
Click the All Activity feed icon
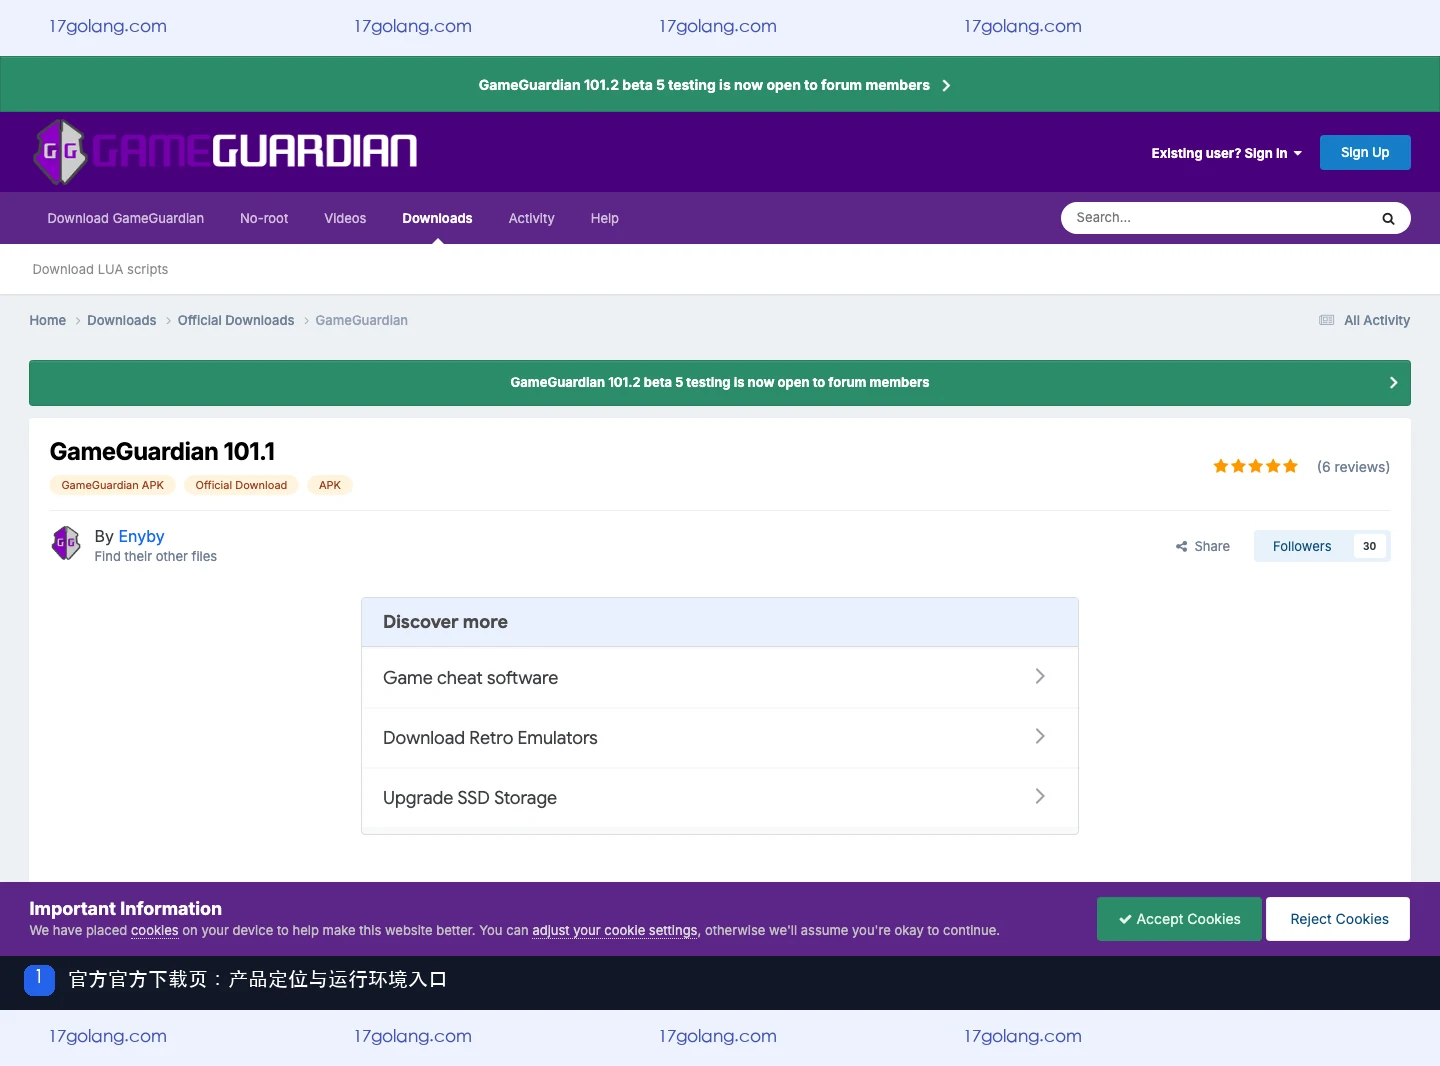point(1327,320)
